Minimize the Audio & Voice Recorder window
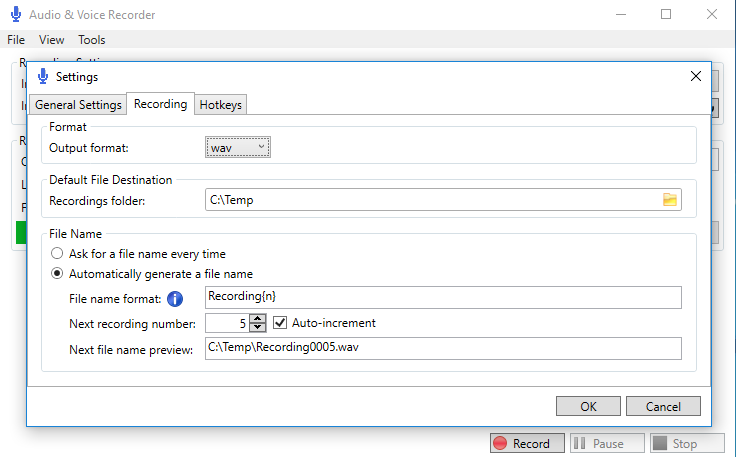This screenshot has width=736, height=457. (x=621, y=15)
